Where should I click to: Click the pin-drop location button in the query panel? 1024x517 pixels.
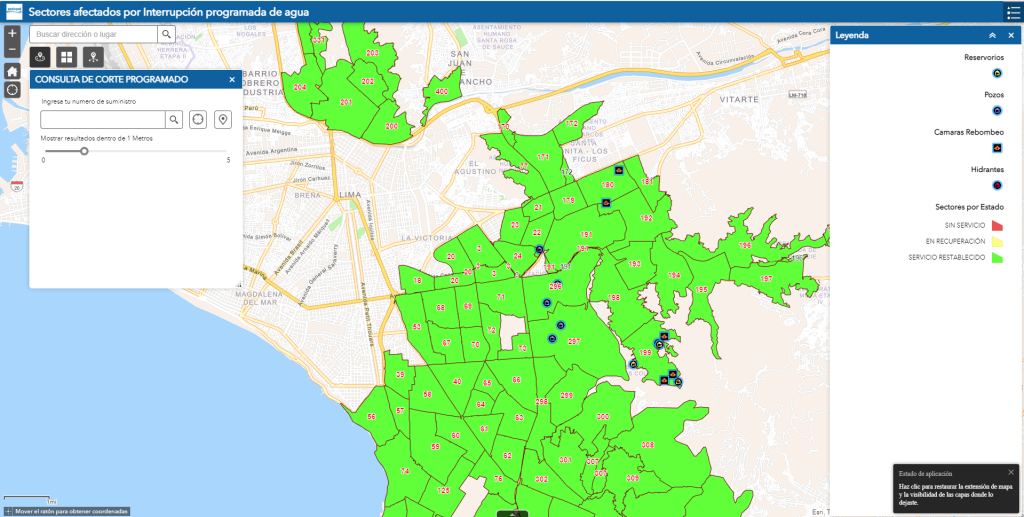[x=223, y=119]
